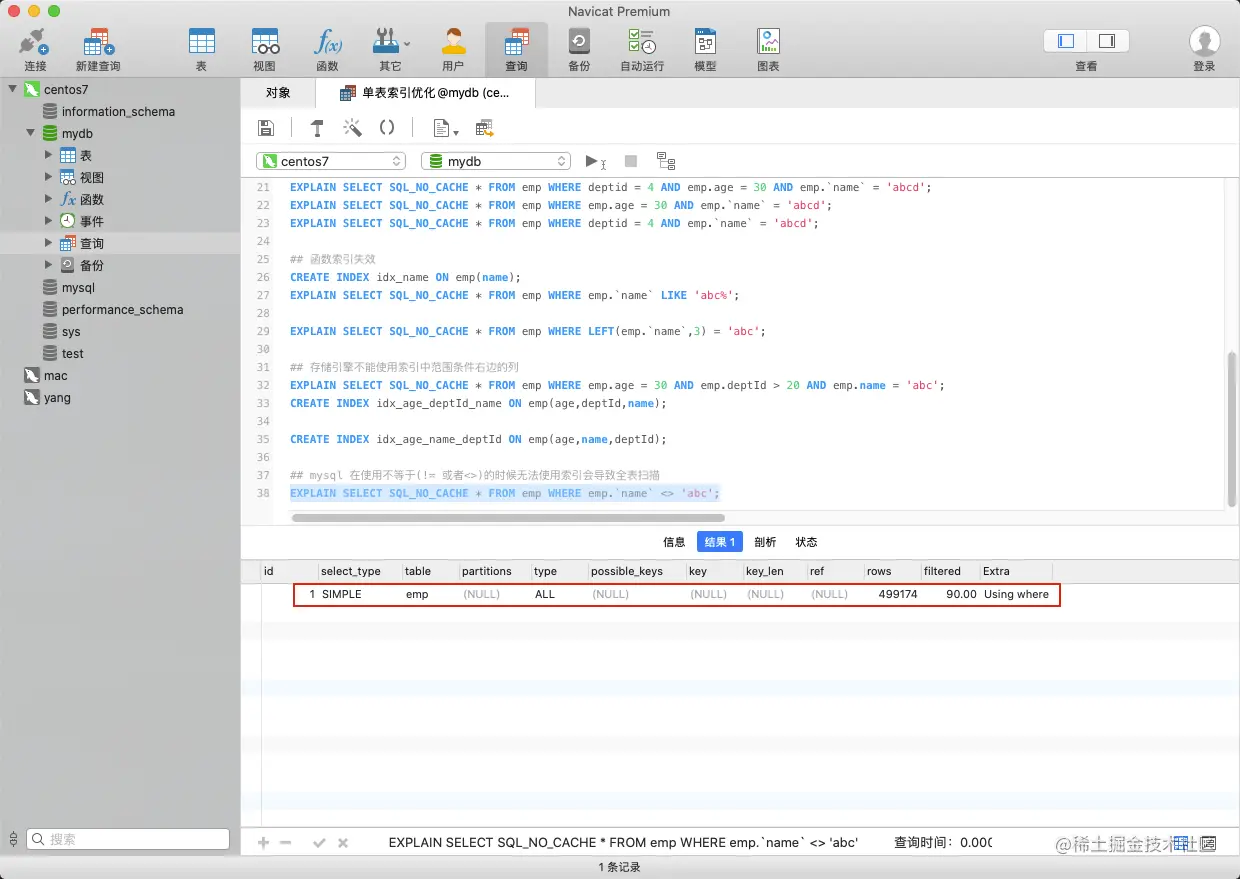Click the grey stop query button
The image size is (1240, 879).
point(631,161)
